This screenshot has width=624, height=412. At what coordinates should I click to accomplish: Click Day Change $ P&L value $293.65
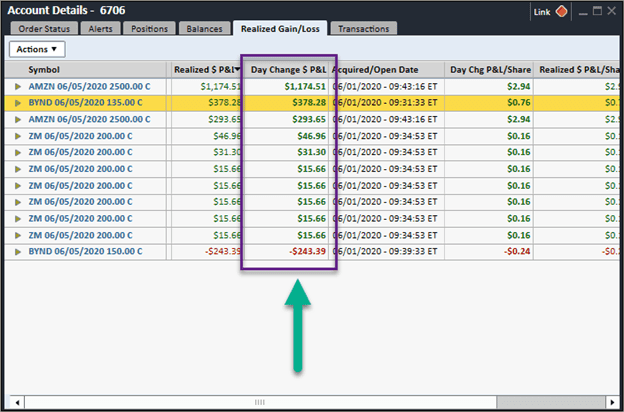pyautogui.click(x=309, y=119)
